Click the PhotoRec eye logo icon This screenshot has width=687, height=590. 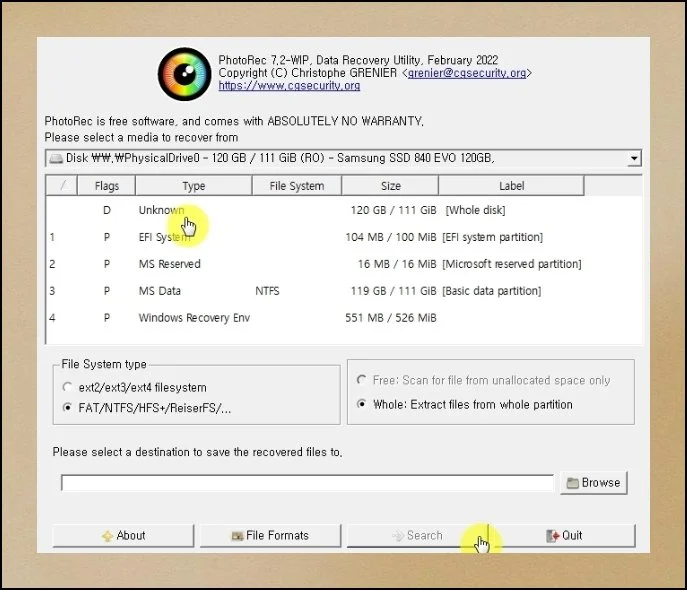coord(184,74)
